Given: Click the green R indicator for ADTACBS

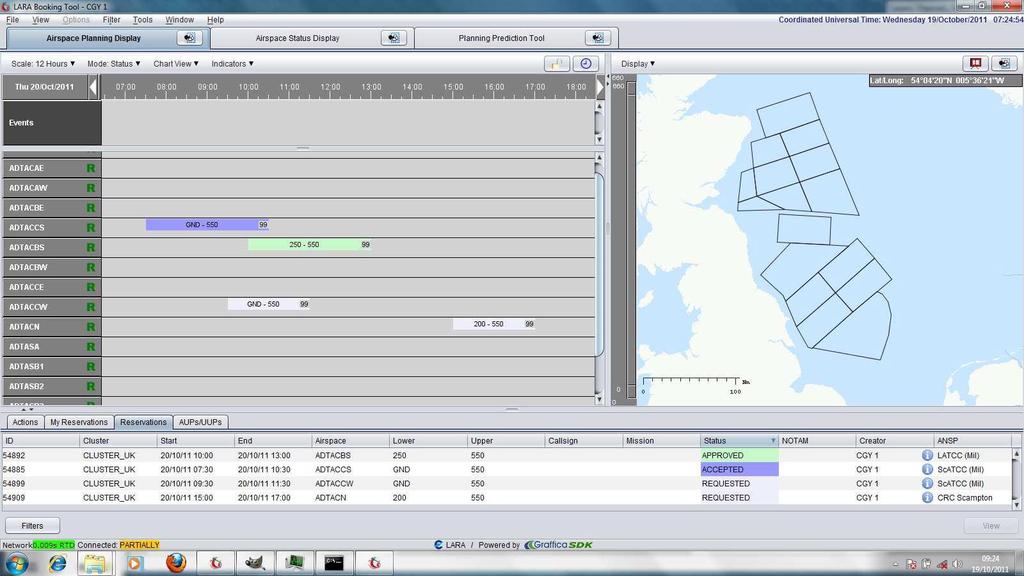Looking at the screenshot, I should (x=91, y=248).
